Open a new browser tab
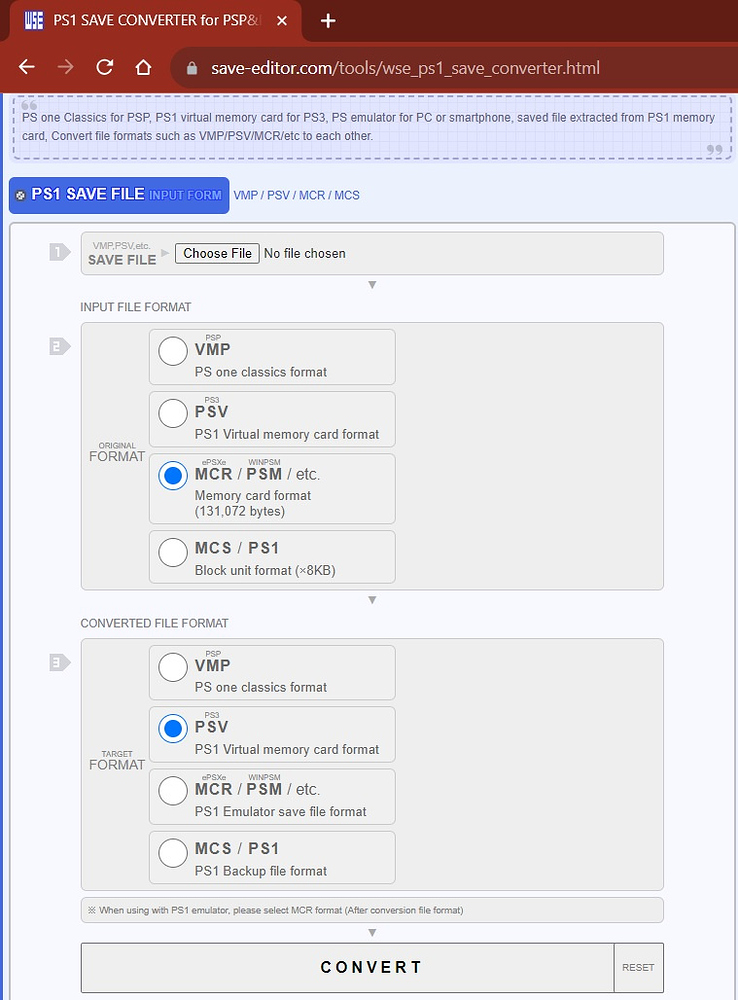Viewport: 738px width, 1000px height. coord(328,20)
